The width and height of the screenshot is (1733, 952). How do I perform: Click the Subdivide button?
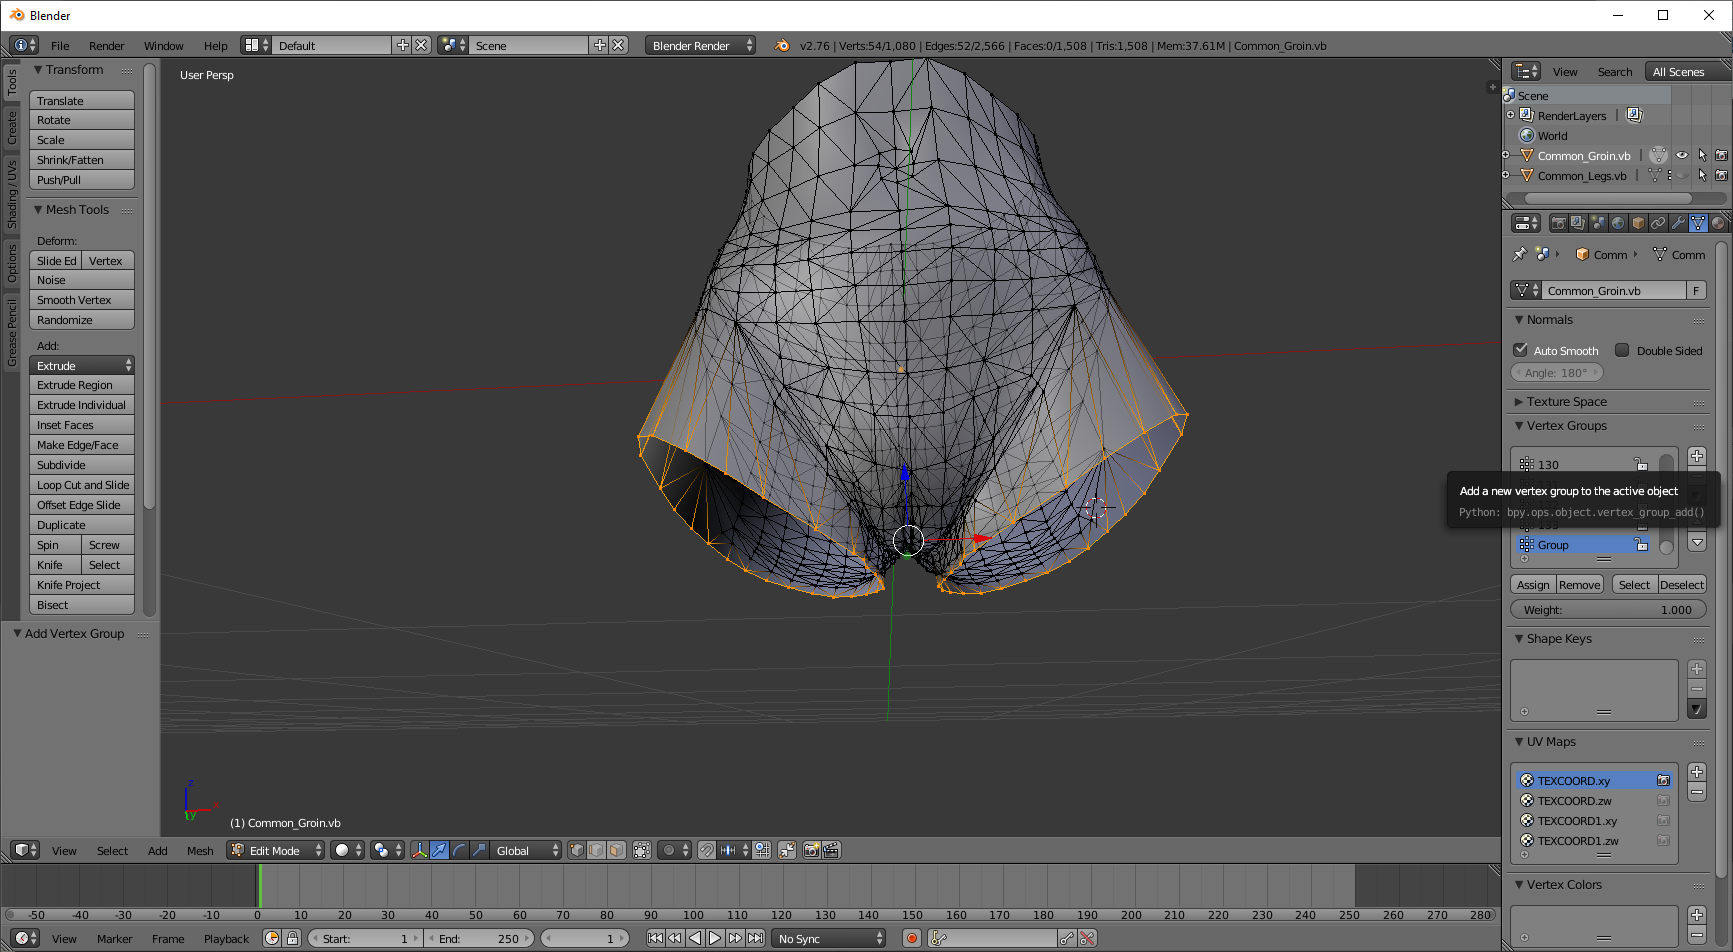(x=82, y=465)
